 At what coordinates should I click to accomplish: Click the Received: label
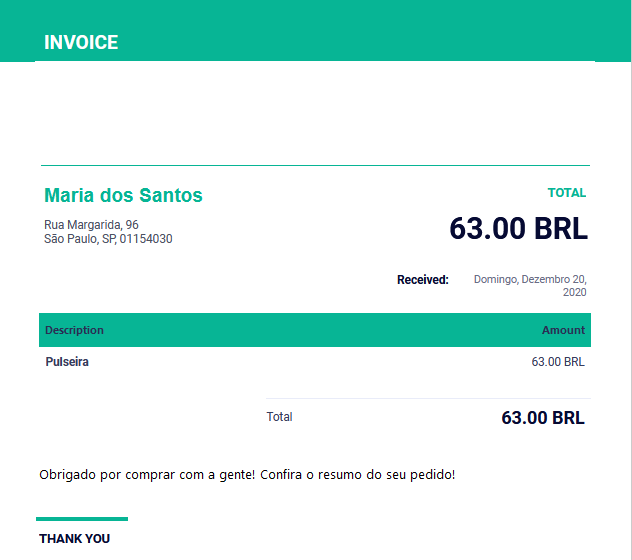pos(422,280)
